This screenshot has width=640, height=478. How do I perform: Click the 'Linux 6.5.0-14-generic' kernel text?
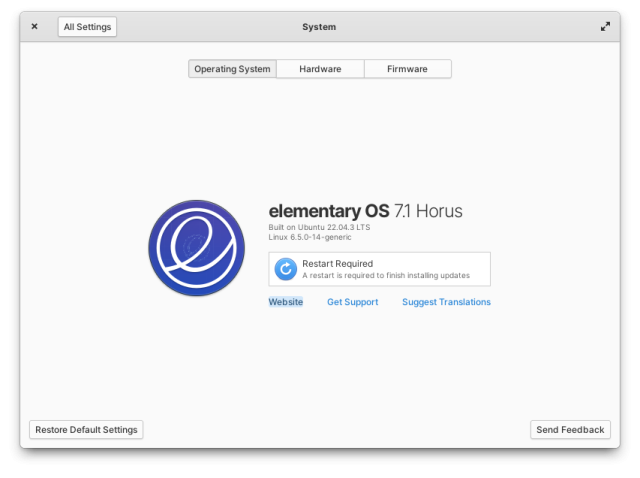(310, 237)
